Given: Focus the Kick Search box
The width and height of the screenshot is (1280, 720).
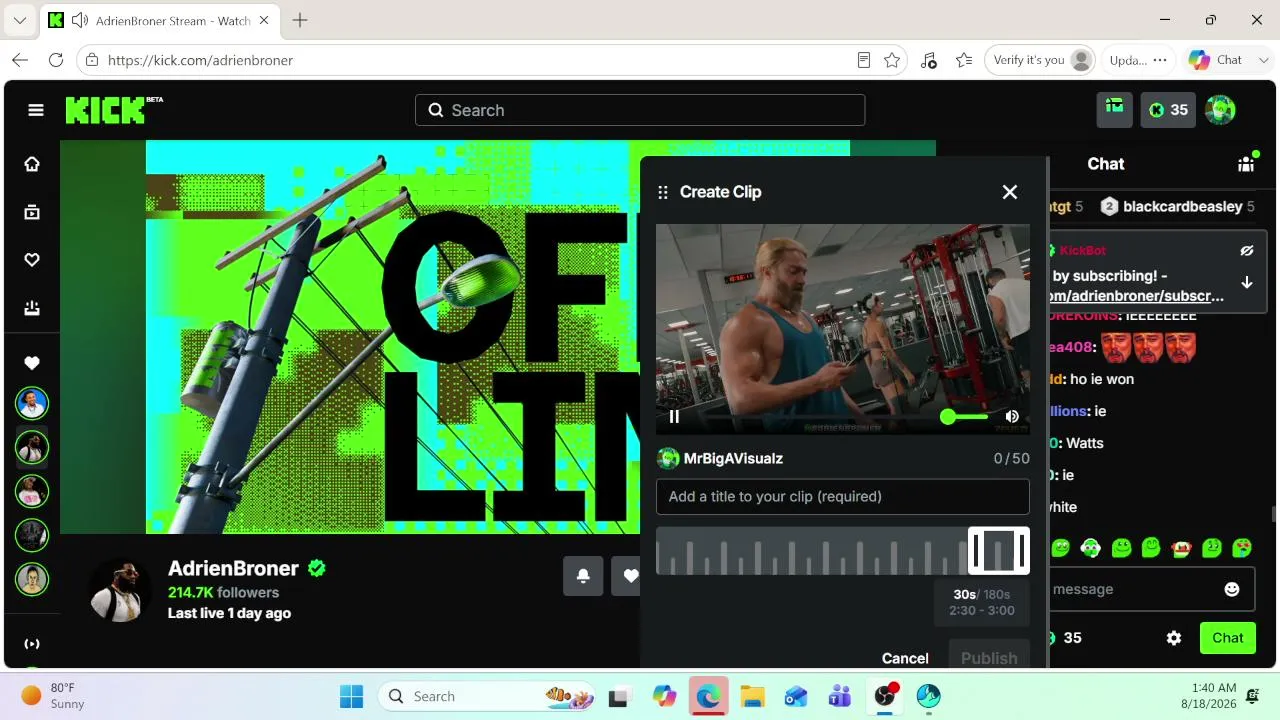Looking at the screenshot, I should click(x=640, y=110).
